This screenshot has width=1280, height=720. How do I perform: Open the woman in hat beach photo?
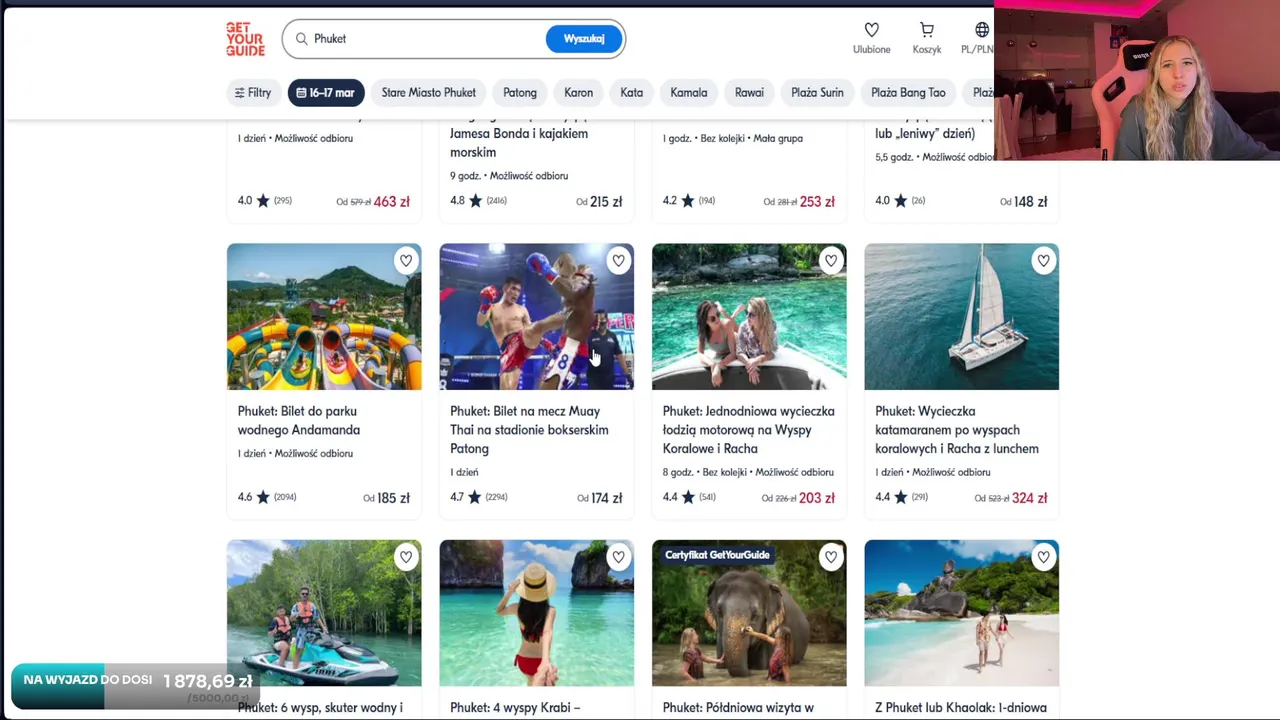click(536, 614)
